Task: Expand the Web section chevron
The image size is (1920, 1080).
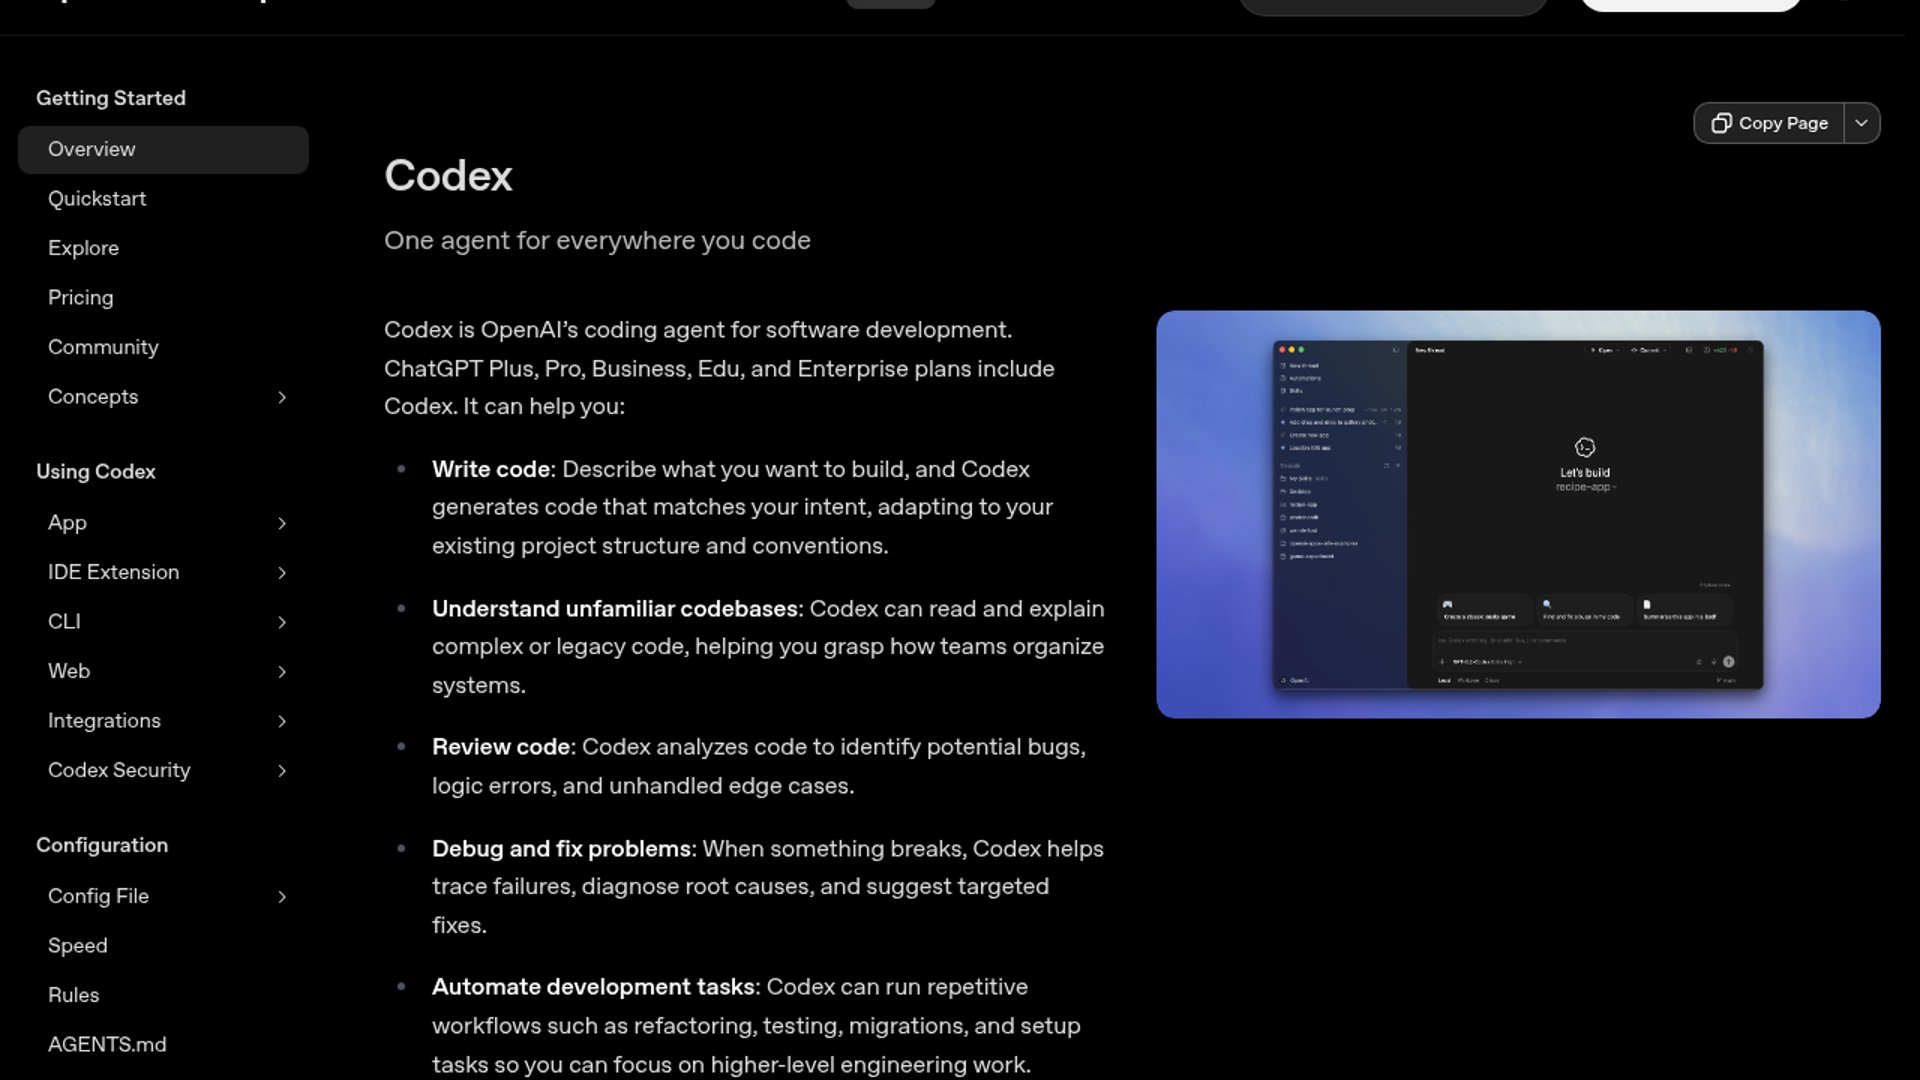Action: click(282, 672)
